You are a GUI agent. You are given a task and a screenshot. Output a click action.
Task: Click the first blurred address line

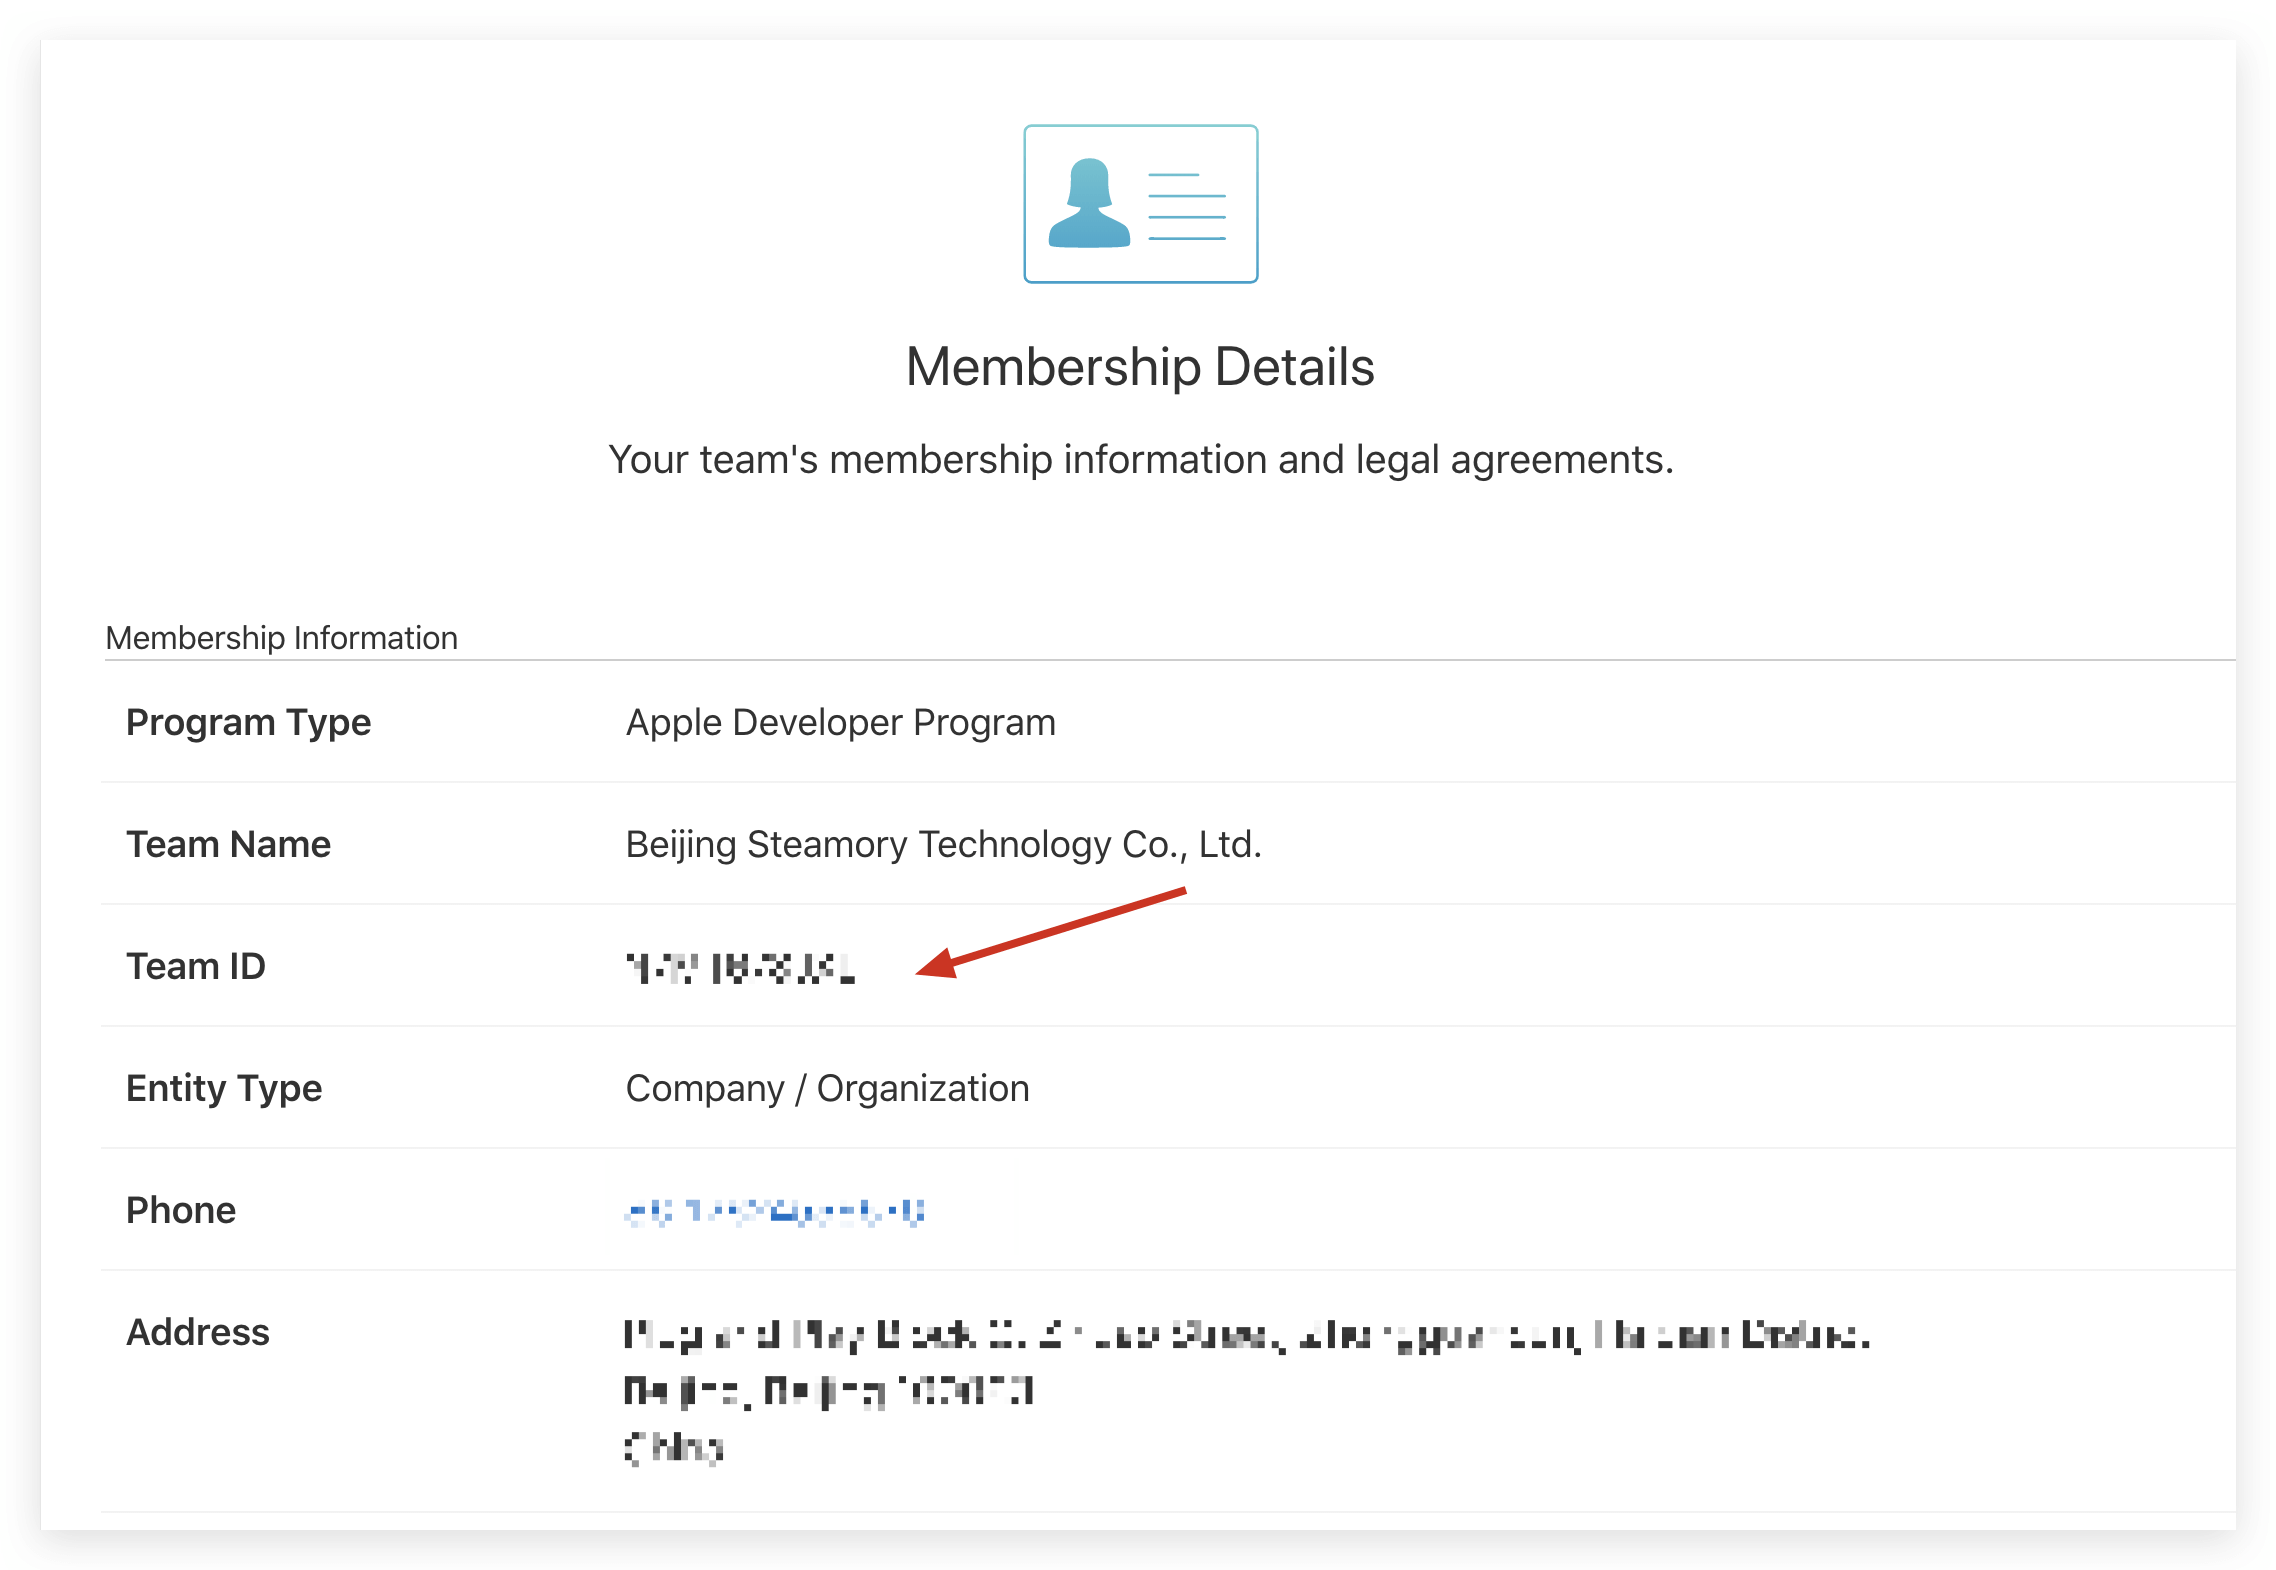(1246, 1336)
